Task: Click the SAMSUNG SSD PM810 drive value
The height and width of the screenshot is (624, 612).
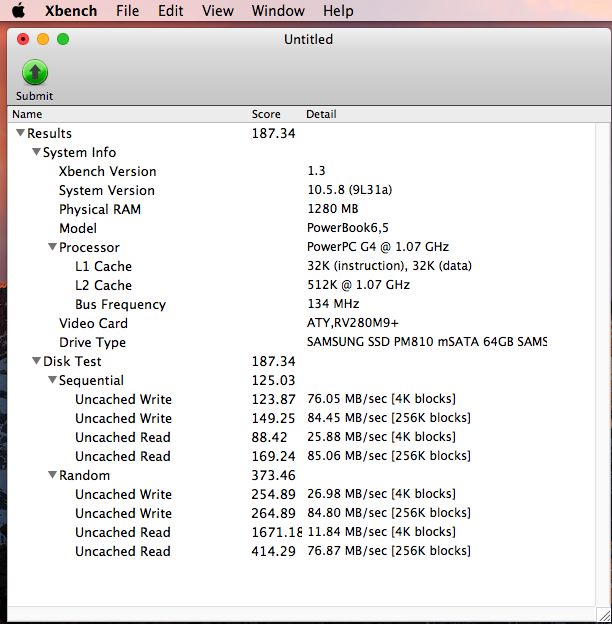Action: (427, 342)
